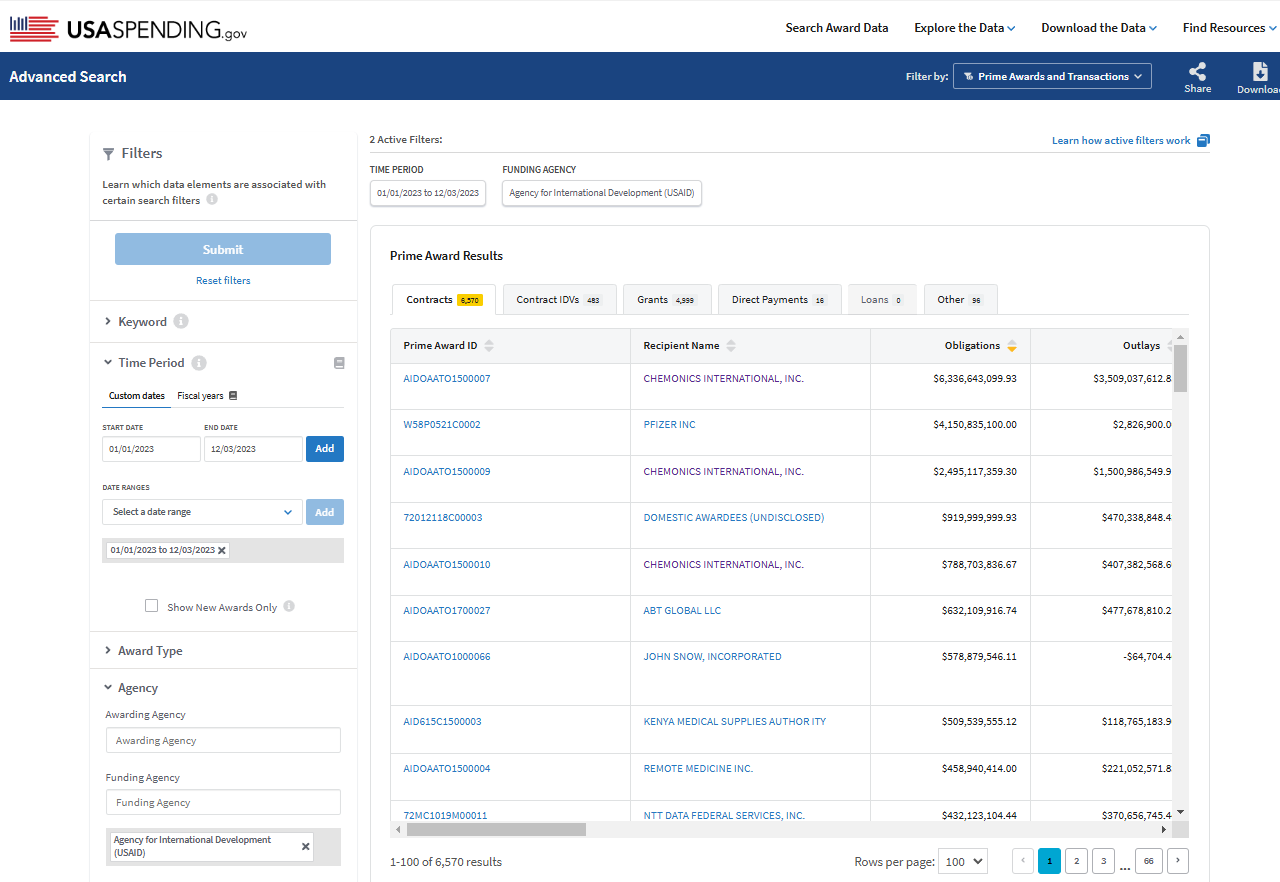Click the End Date input field
1280x882 pixels.
[253, 449]
